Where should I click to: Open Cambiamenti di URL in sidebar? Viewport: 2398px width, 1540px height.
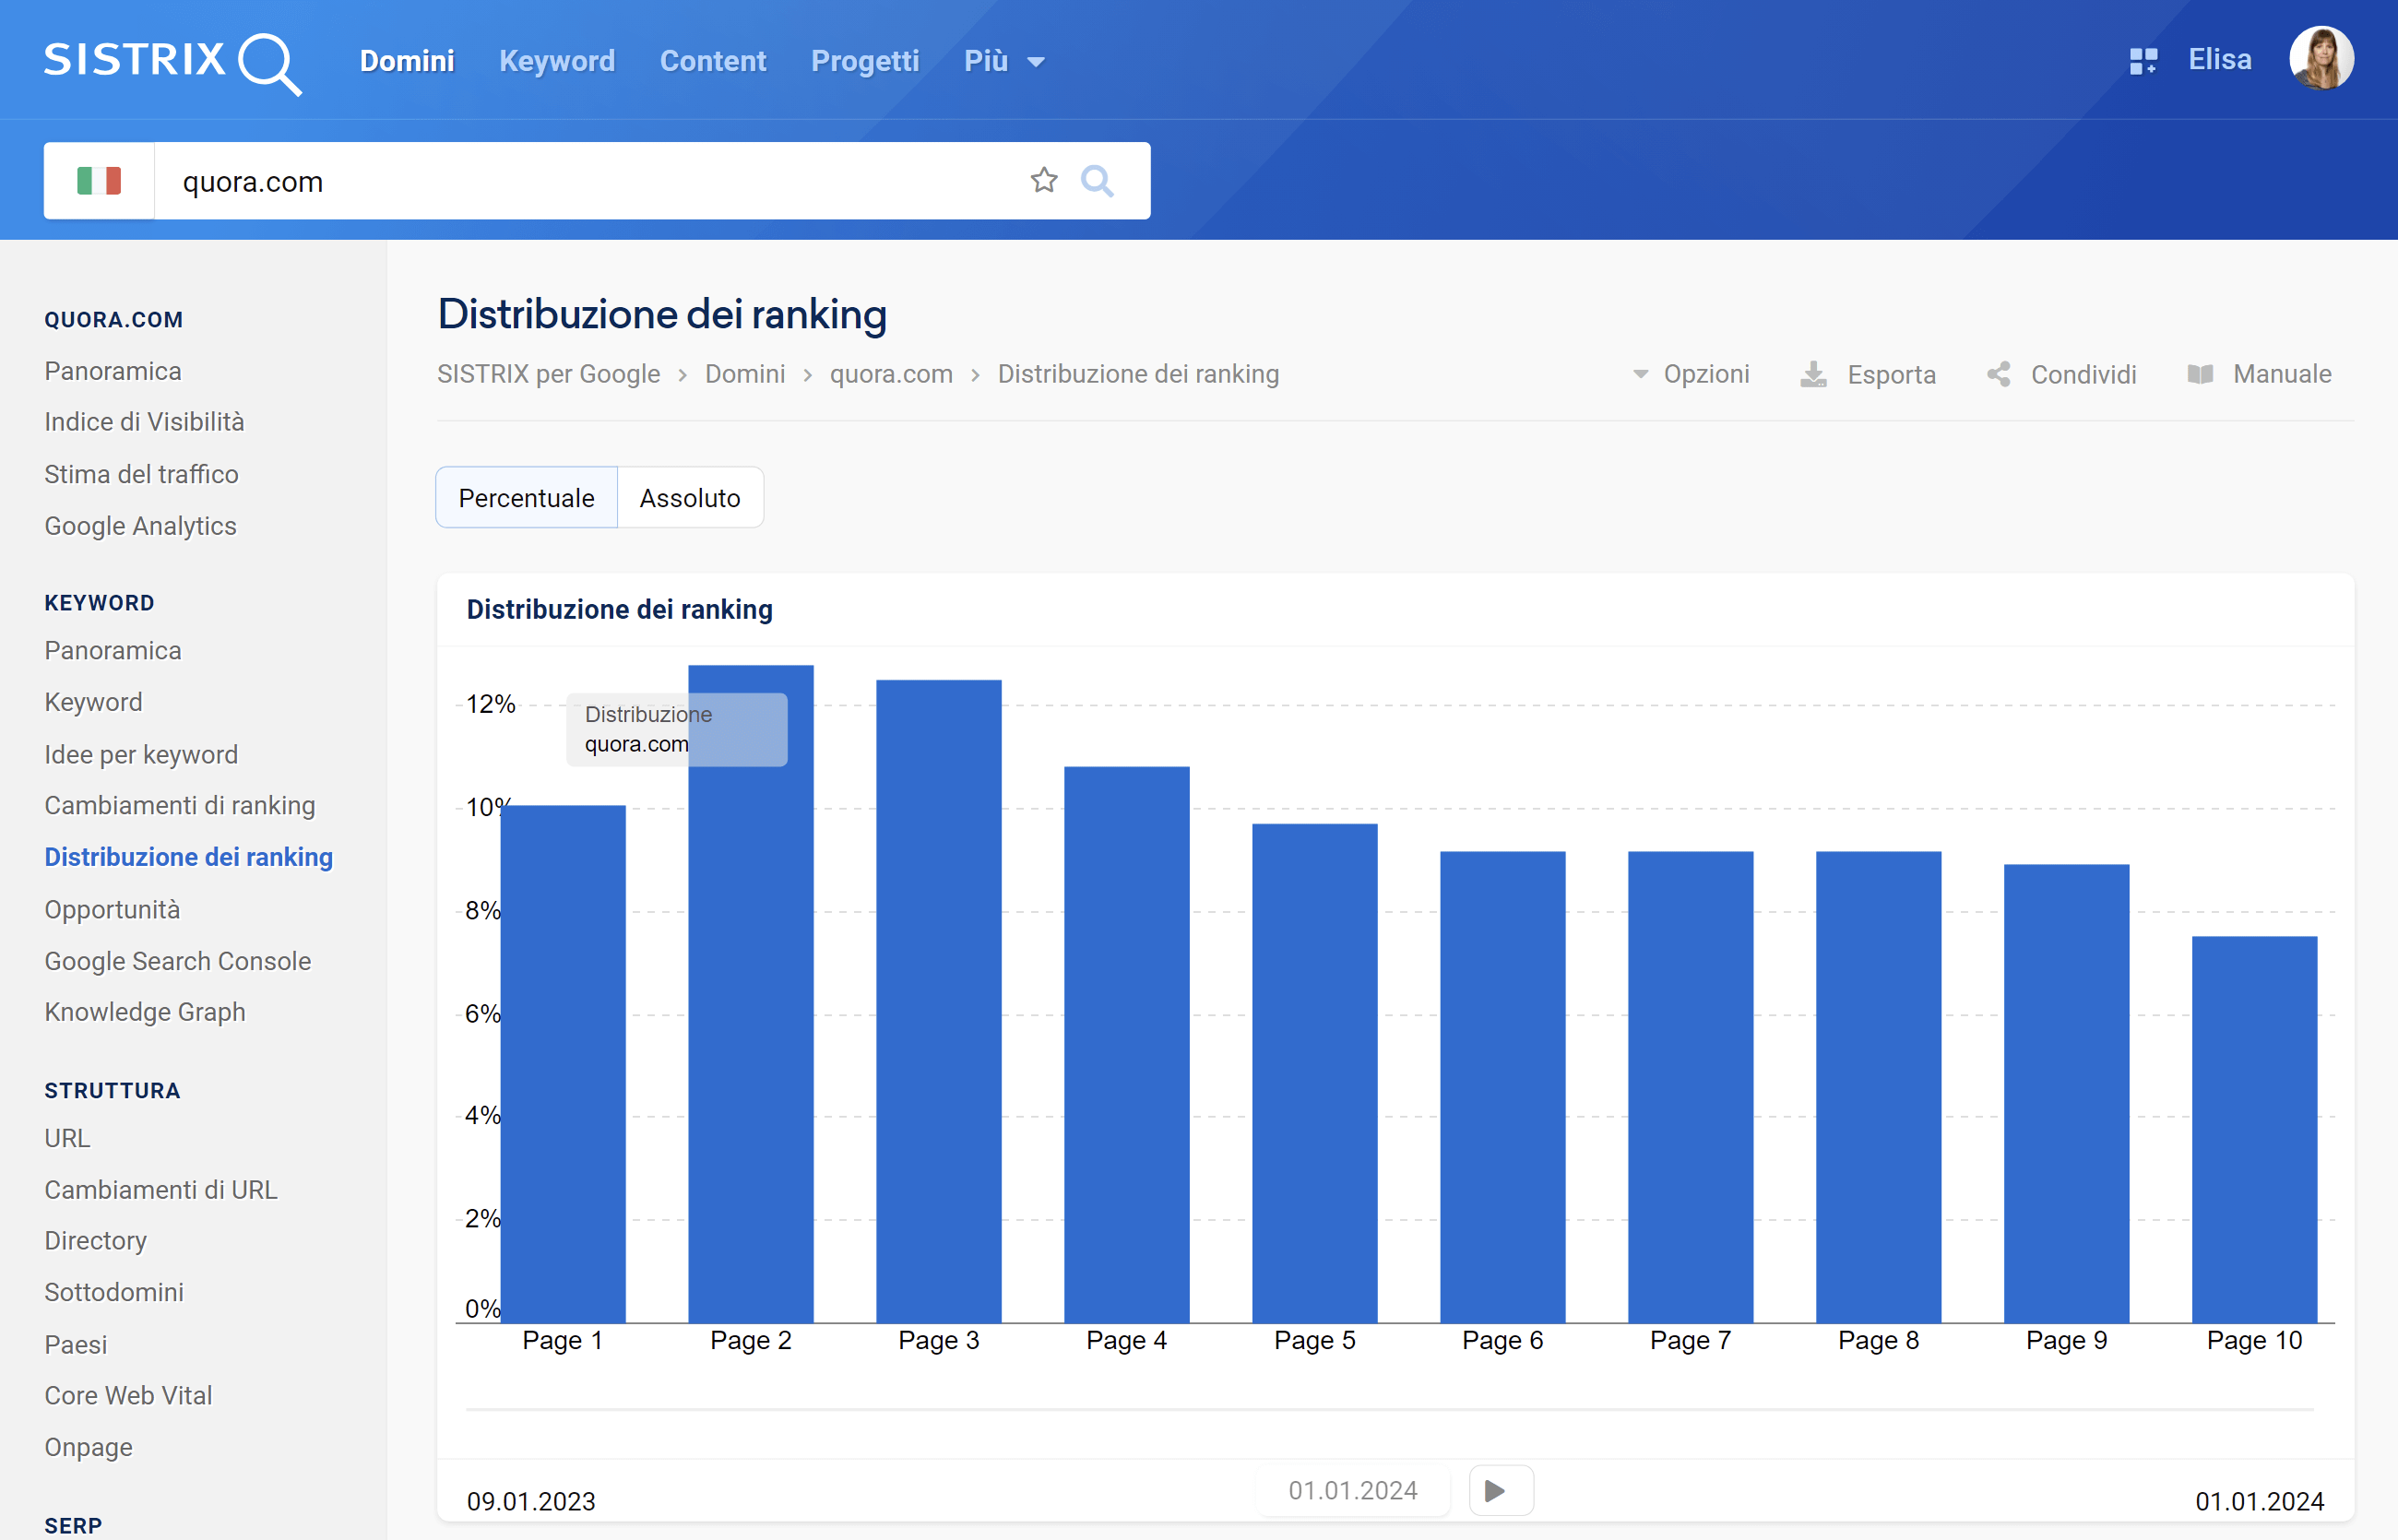161,1190
